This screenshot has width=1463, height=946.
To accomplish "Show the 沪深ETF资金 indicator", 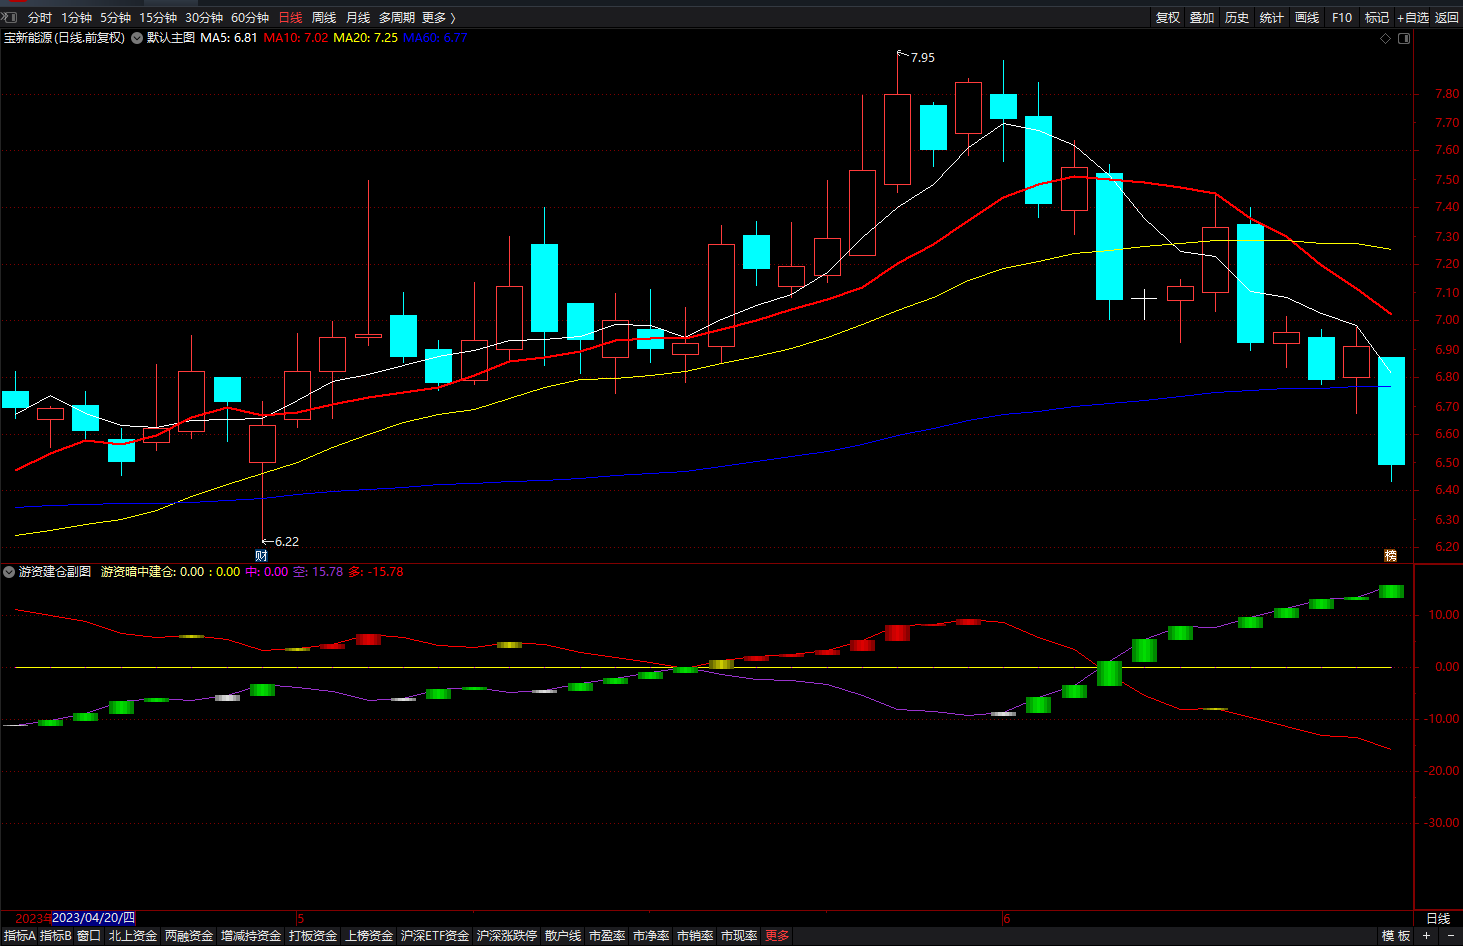I will (435, 936).
